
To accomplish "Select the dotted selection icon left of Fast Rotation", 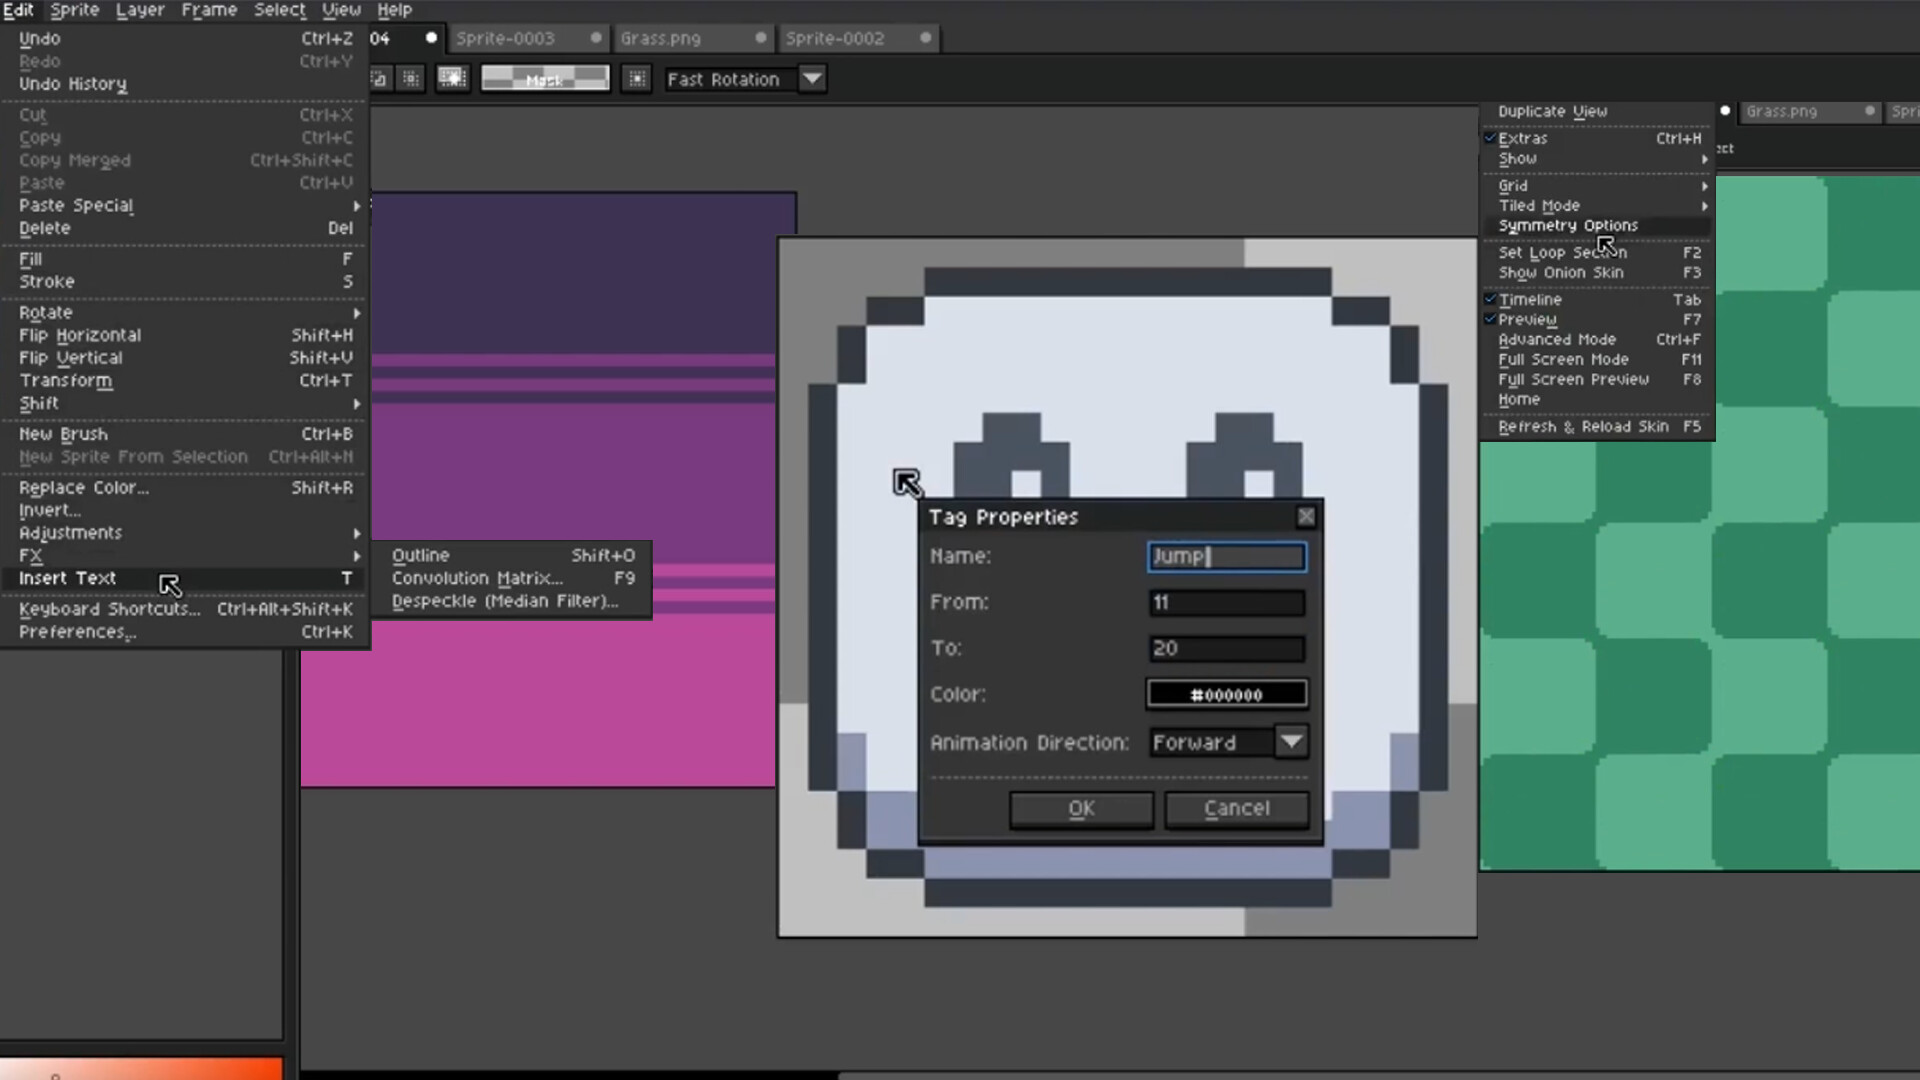I will pos(637,78).
